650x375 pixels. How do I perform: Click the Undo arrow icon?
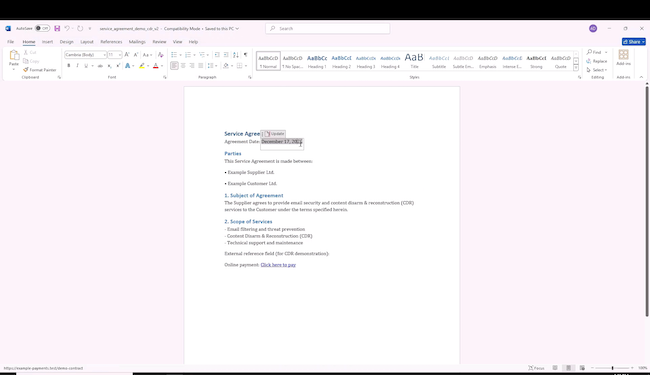(x=67, y=29)
